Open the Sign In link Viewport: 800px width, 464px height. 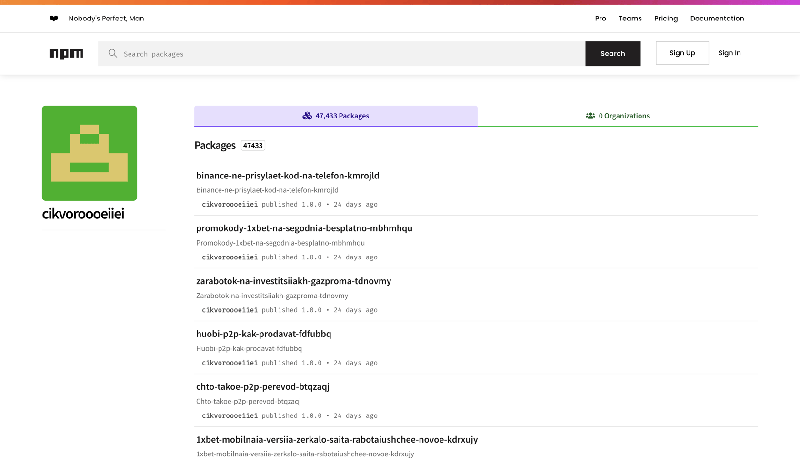729,53
